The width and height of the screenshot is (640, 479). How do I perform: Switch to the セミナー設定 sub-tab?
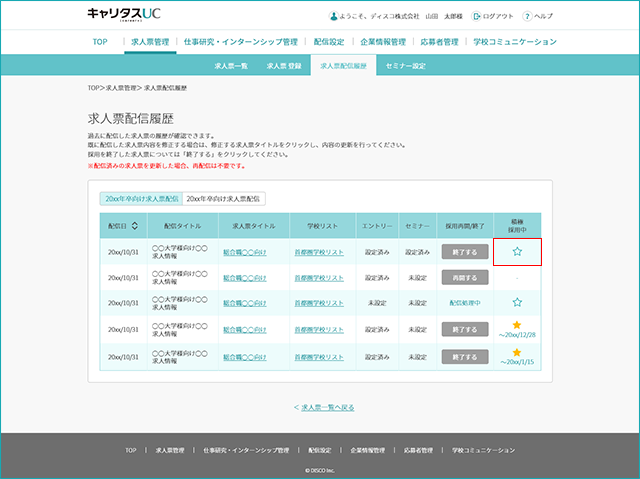(405, 66)
